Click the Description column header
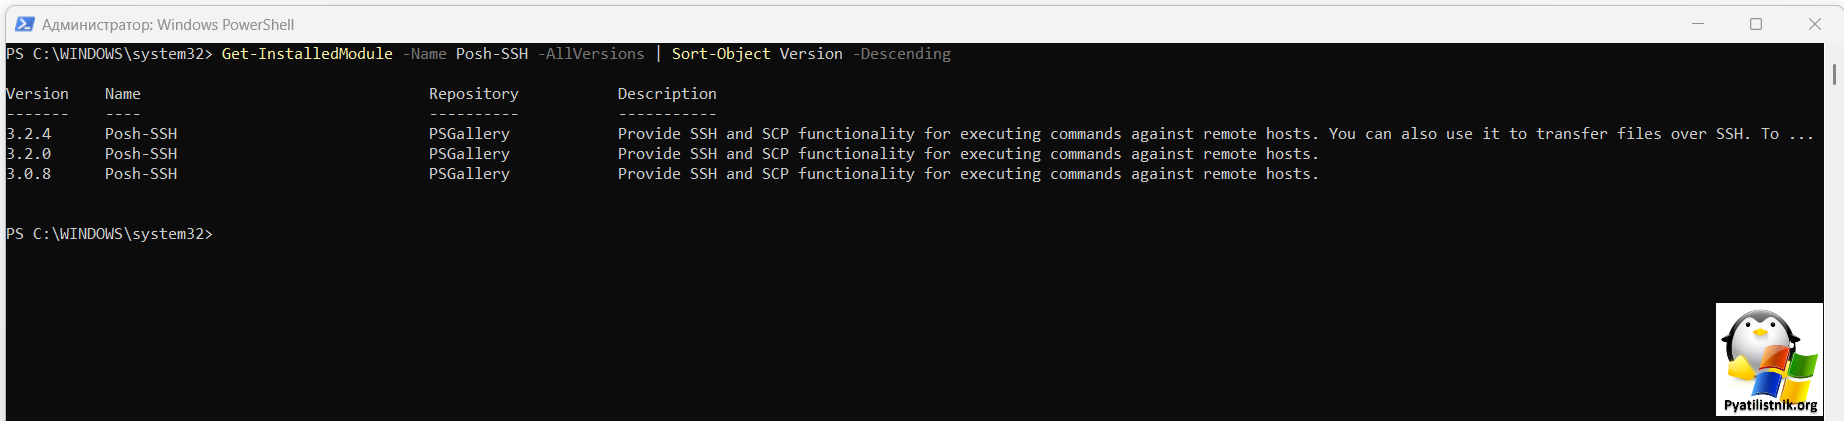The height and width of the screenshot is (421, 1844). coord(667,94)
